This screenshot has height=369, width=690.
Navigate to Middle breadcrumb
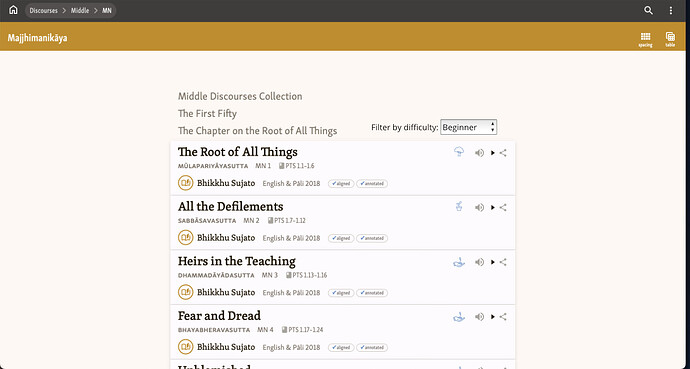coord(80,11)
